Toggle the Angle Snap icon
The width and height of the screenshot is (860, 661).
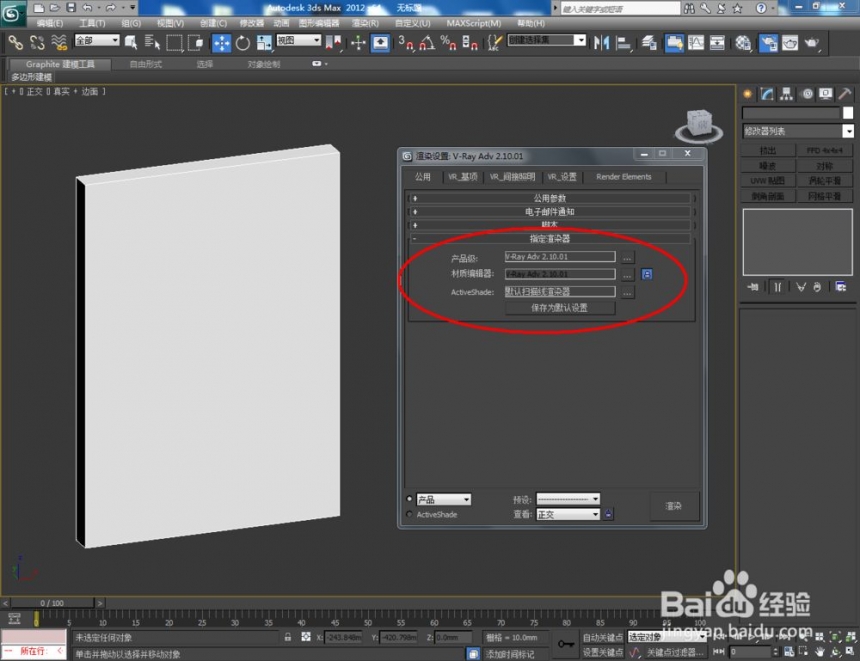point(427,42)
